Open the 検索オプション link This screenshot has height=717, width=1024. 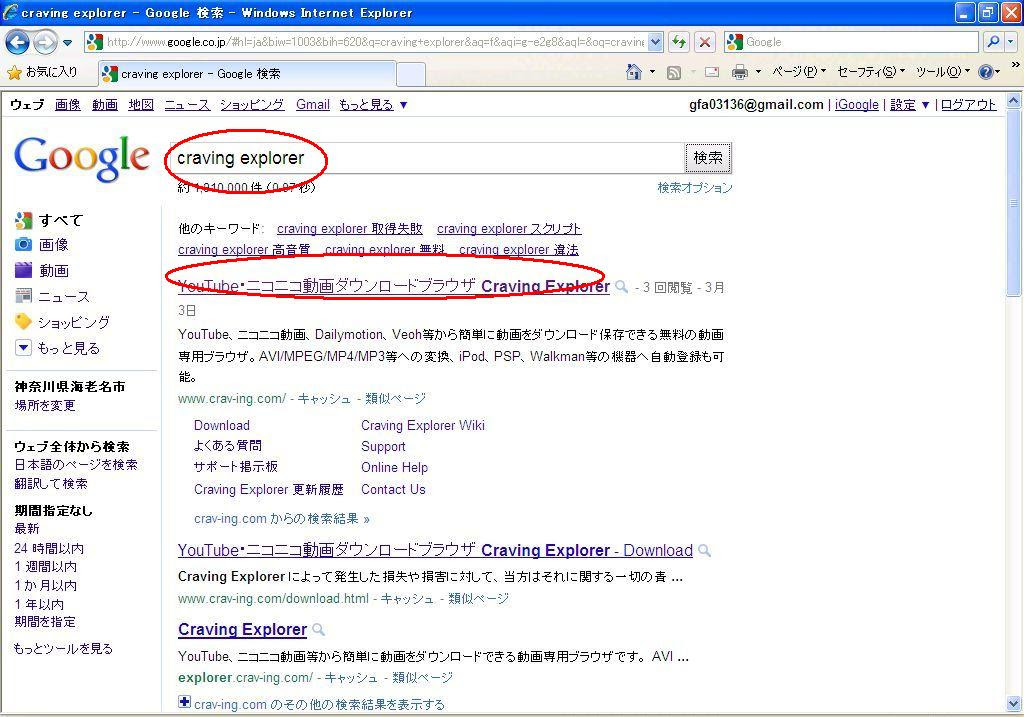695,188
